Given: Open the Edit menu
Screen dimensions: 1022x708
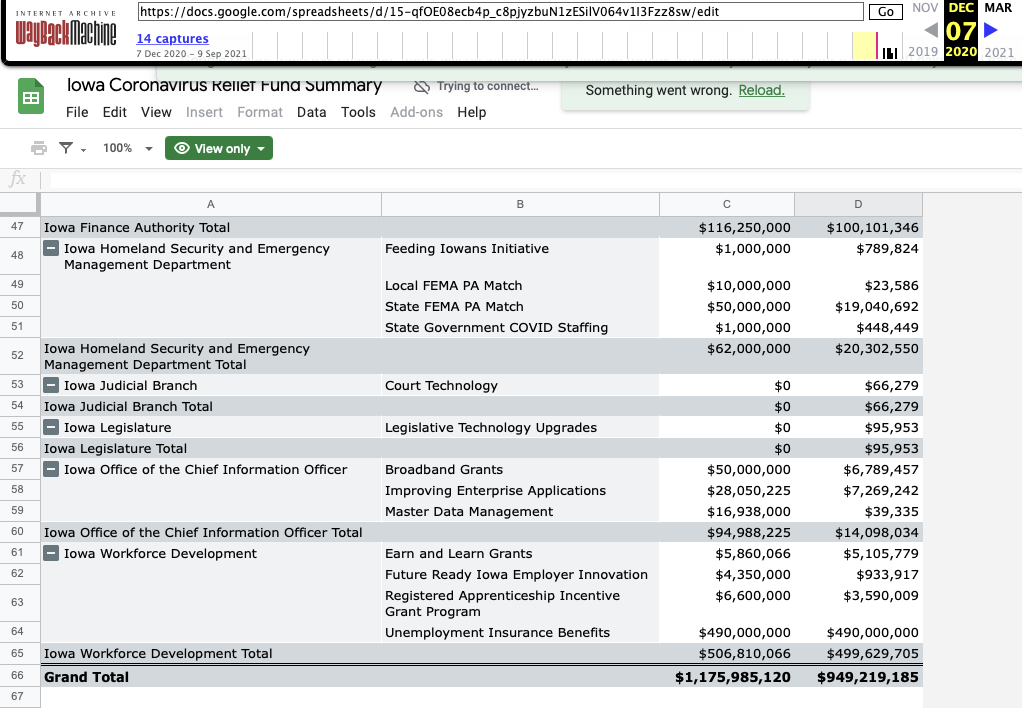Looking at the screenshot, I should coord(114,112).
